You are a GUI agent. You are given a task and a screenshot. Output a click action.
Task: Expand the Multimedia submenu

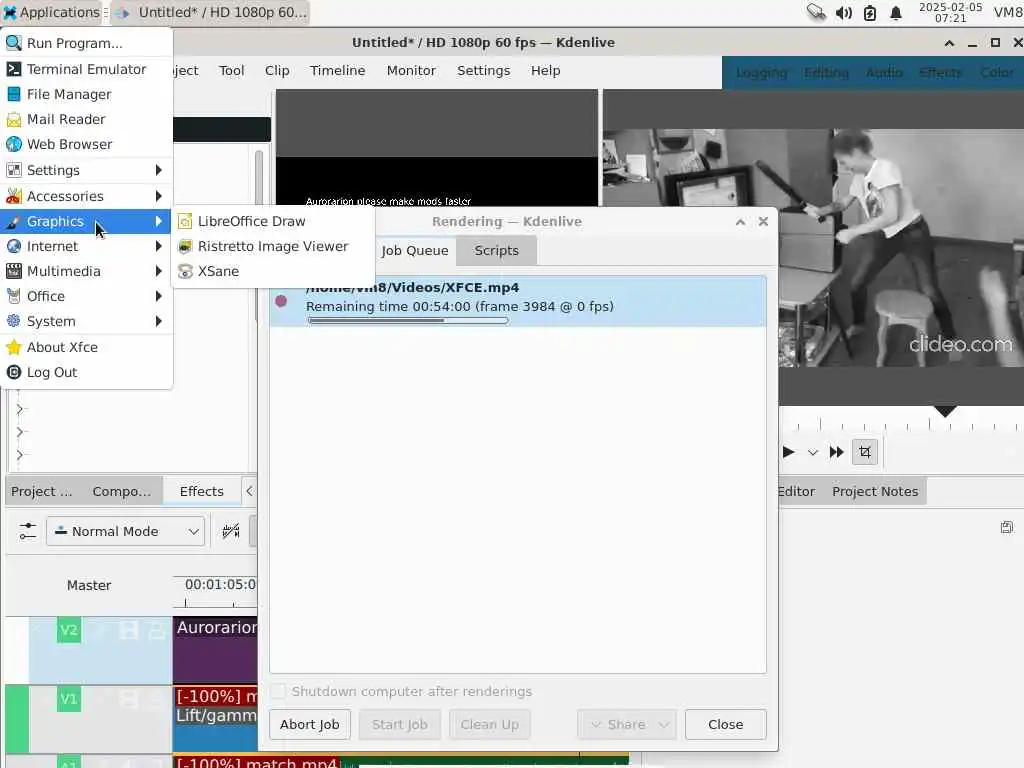tap(86, 271)
